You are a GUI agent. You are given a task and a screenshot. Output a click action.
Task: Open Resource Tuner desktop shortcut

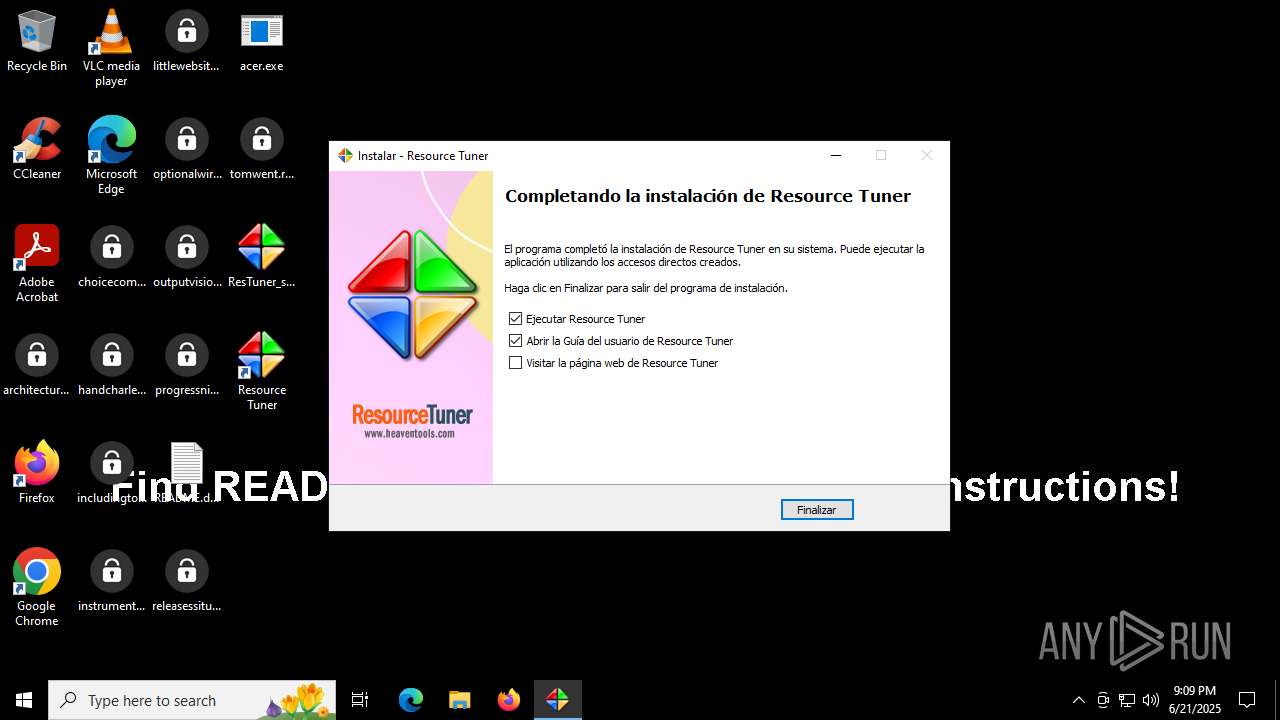[261, 372]
